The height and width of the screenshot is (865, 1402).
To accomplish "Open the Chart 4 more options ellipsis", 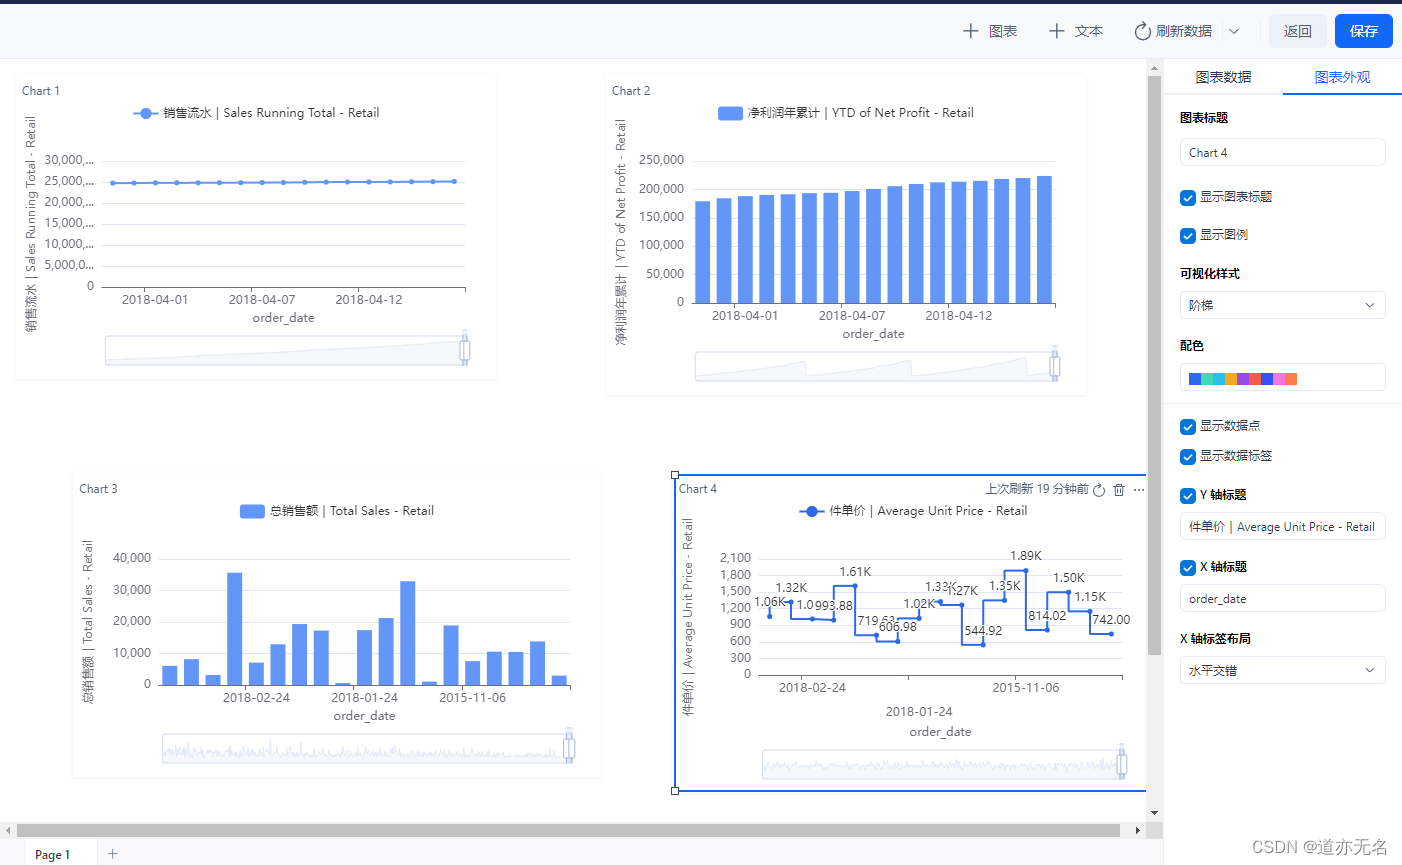I will (1139, 489).
